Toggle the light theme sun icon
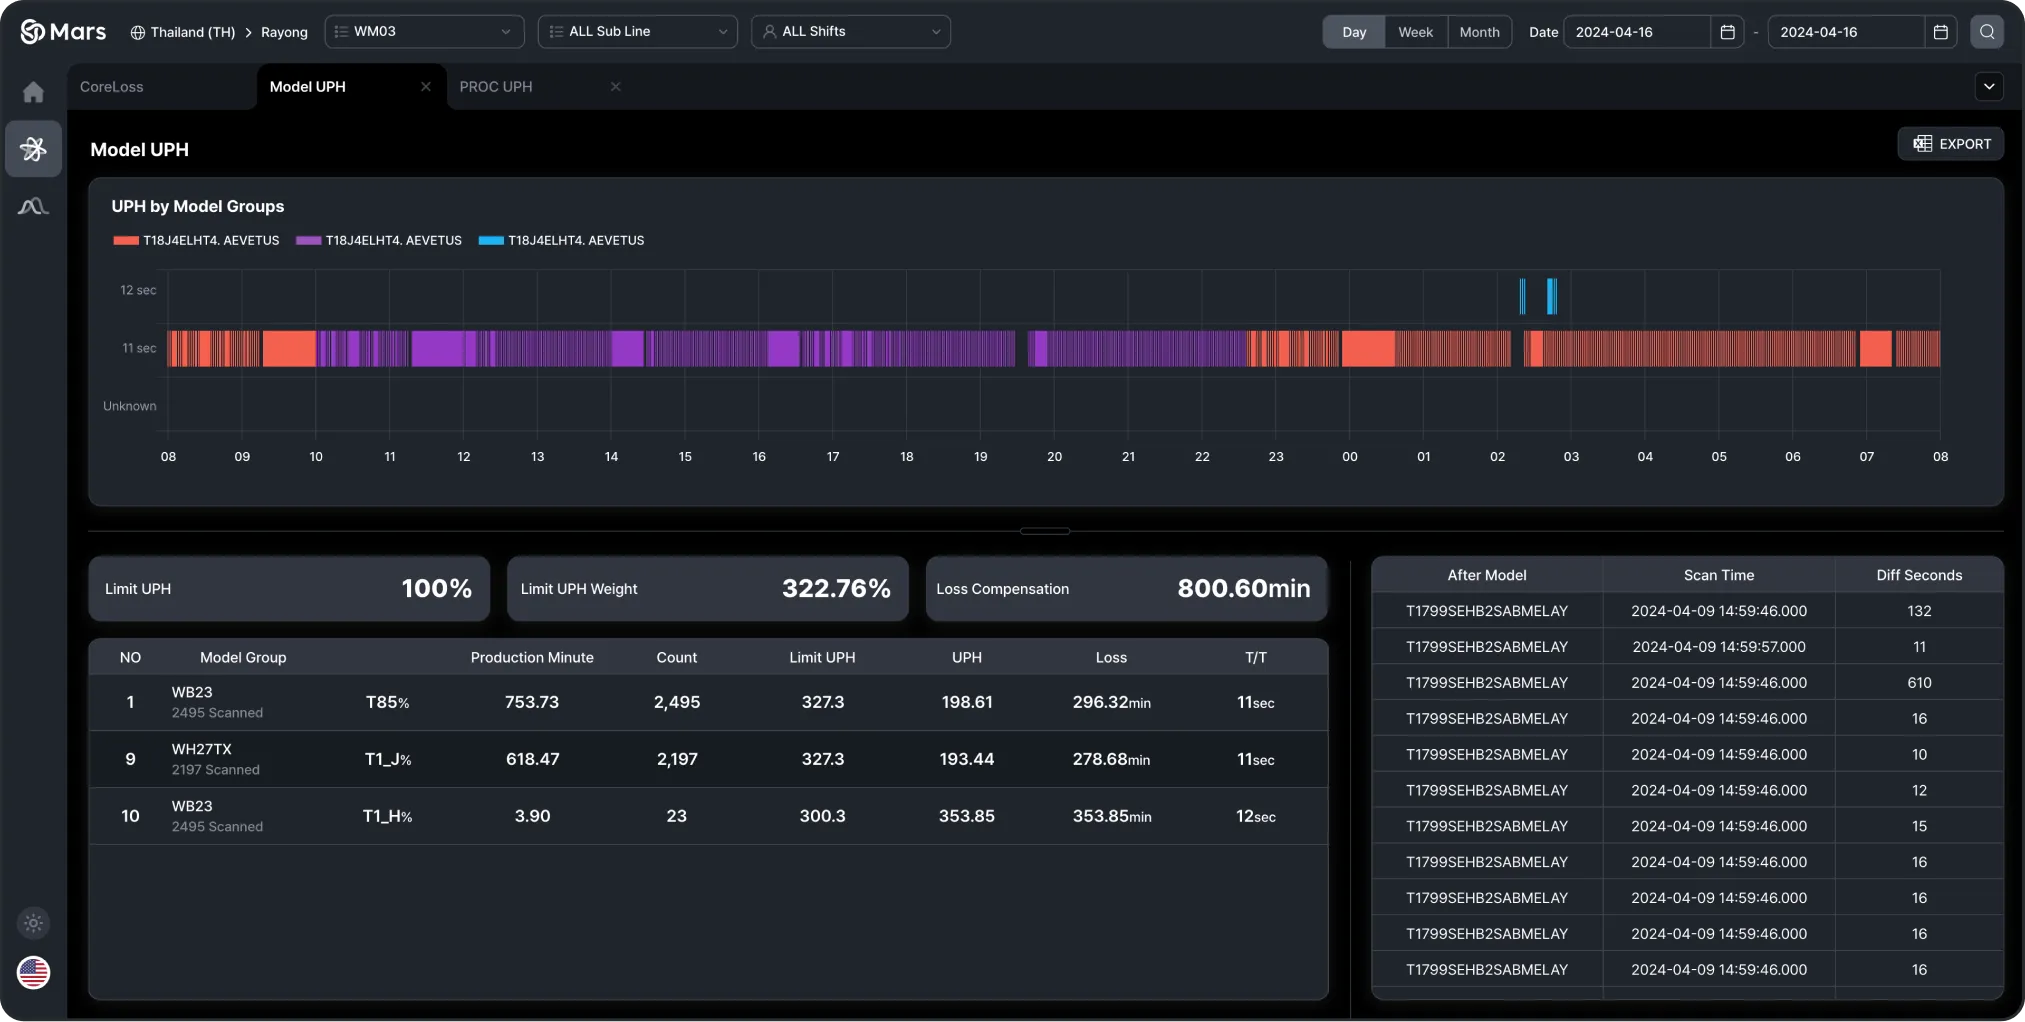The height and width of the screenshot is (1022, 2025). coord(33,923)
